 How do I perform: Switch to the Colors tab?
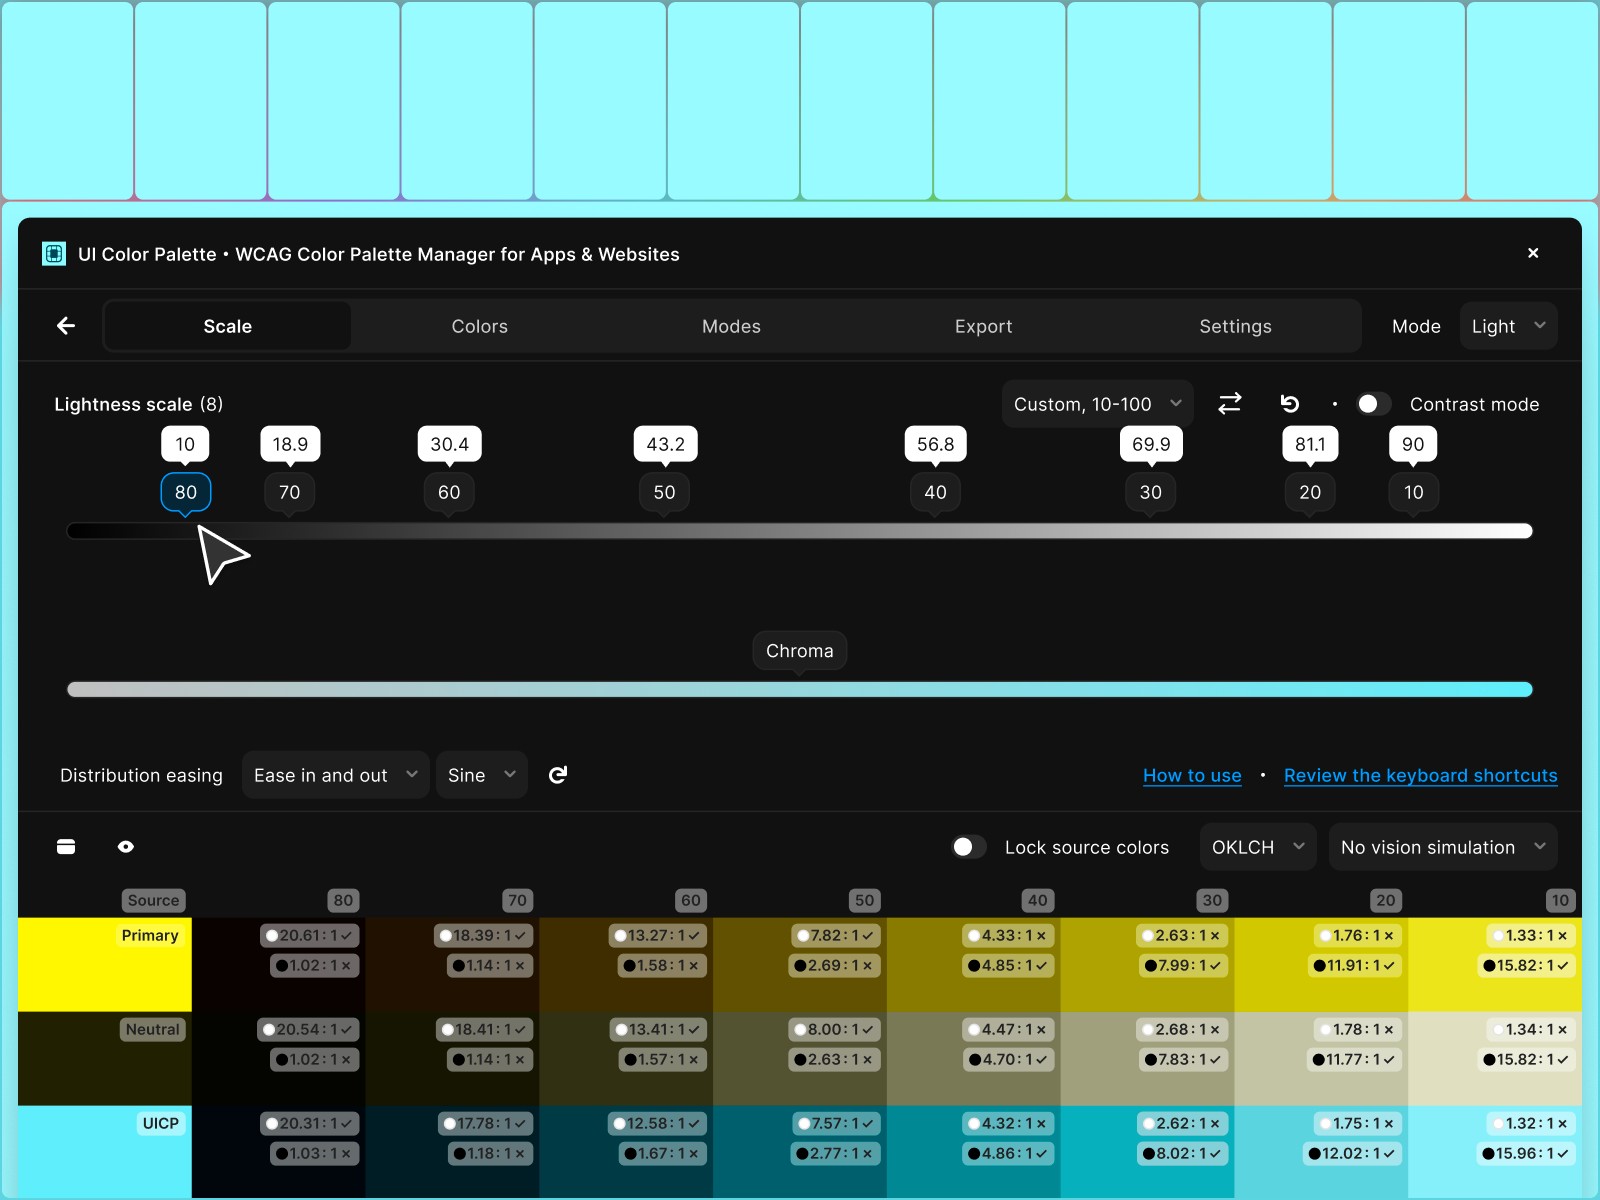479,325
